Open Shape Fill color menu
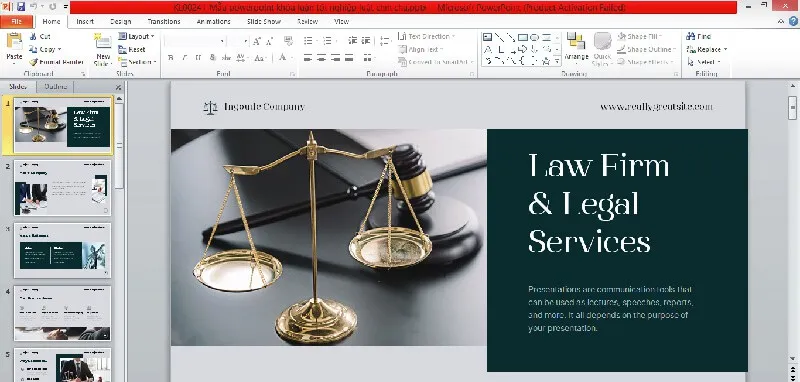Image resolution: width=800 pixels, height=382 pixels. (x=640, y=36)
